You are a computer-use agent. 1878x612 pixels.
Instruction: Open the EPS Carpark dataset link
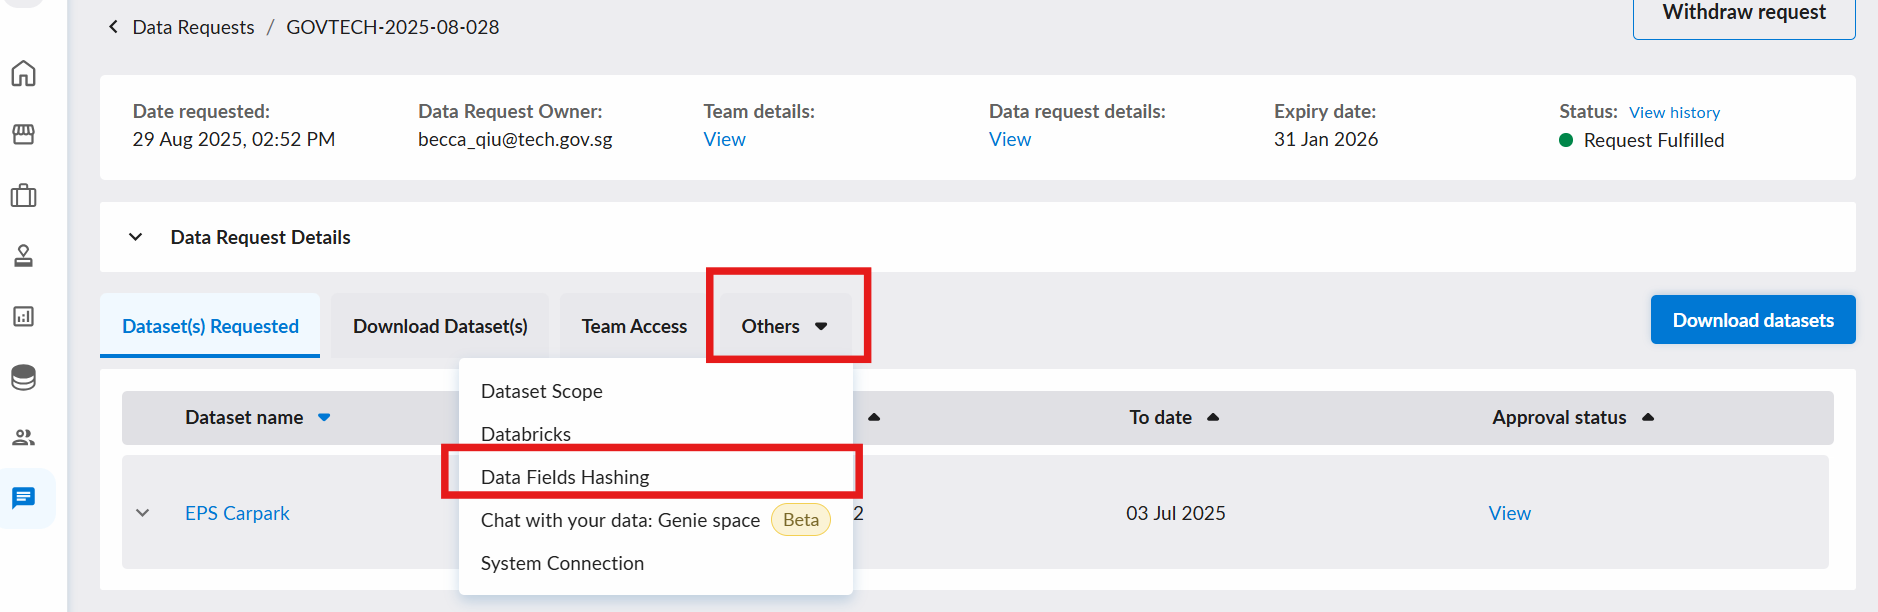click(x=237, y=513)
